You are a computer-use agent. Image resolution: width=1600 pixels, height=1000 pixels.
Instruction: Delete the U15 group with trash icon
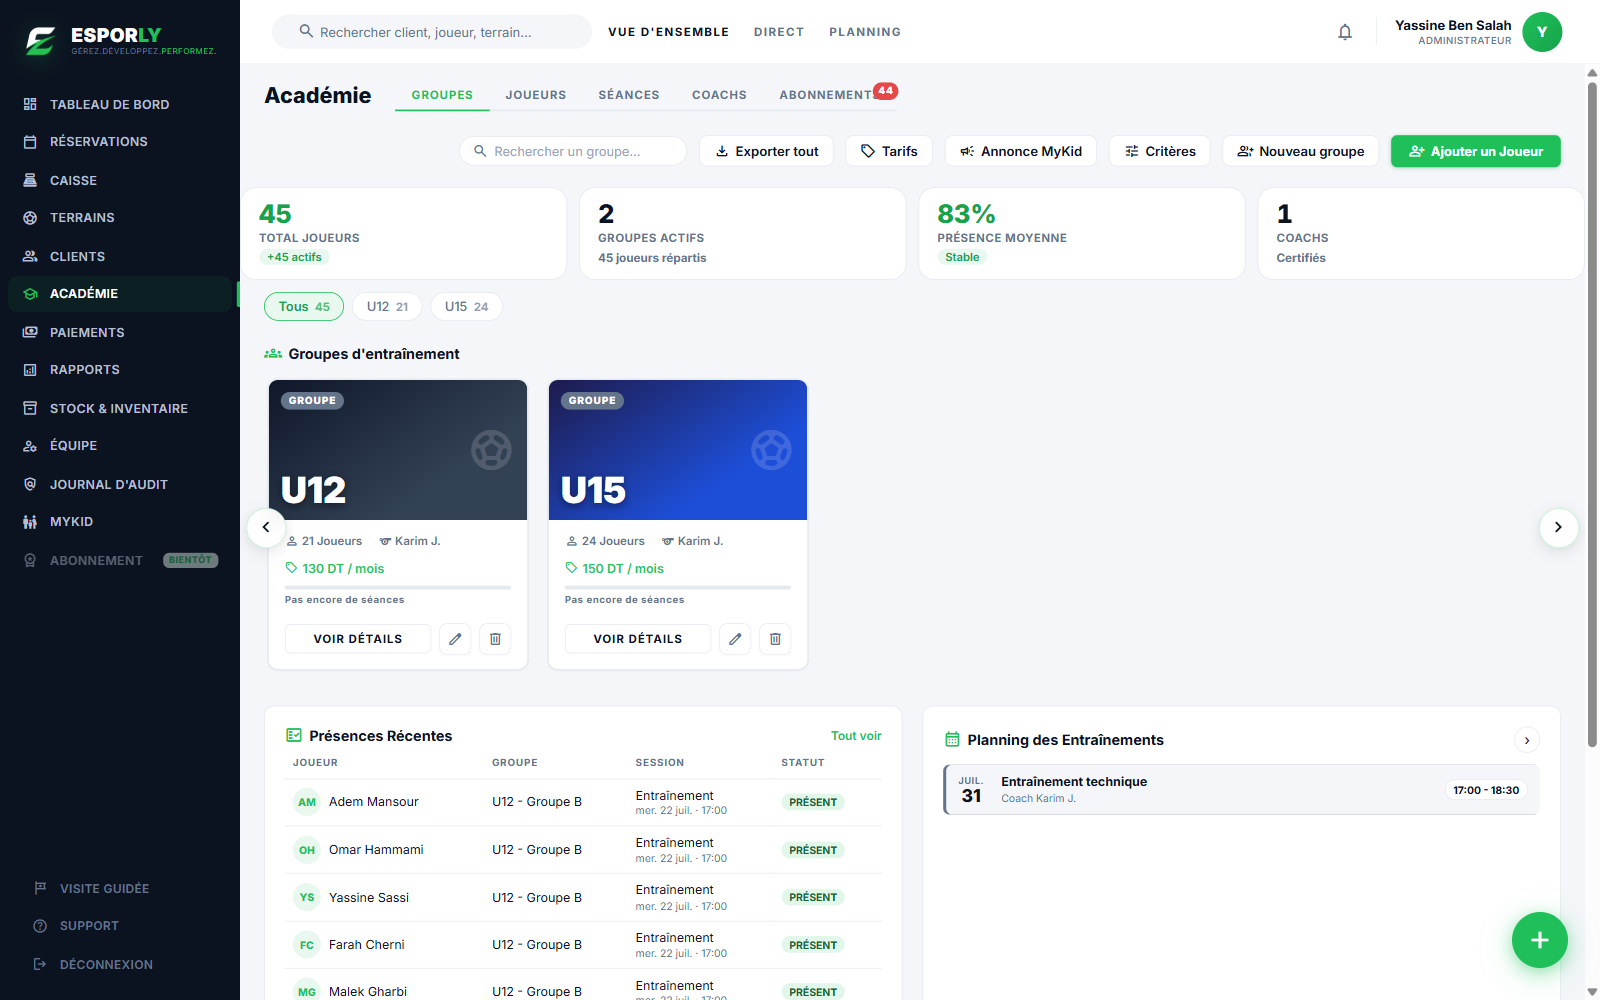[775, 639]
